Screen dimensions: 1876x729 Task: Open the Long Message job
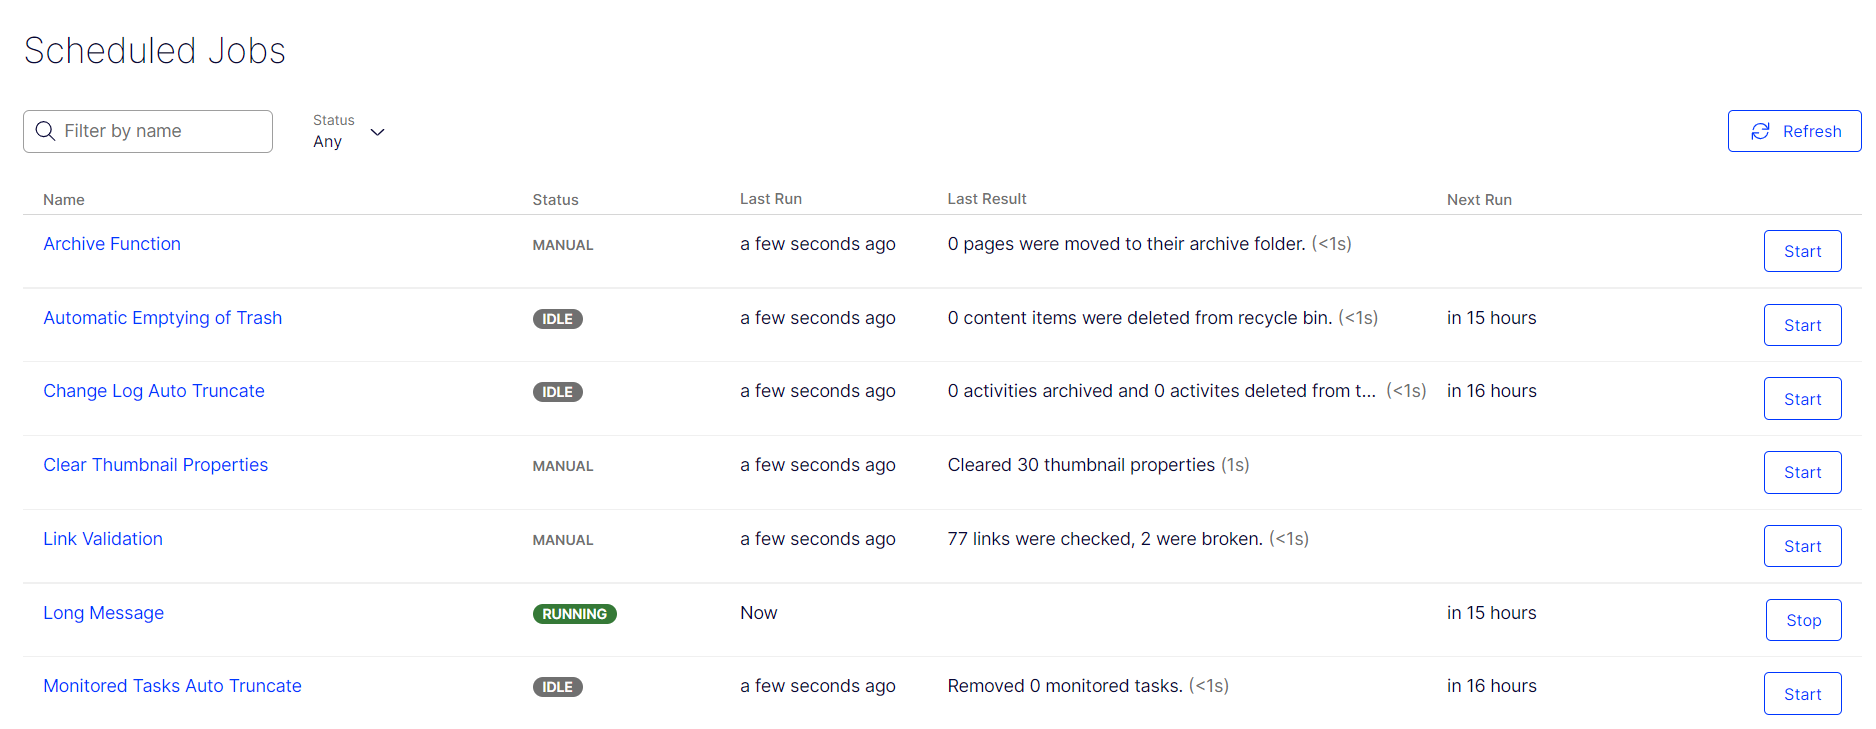point(104,613)
